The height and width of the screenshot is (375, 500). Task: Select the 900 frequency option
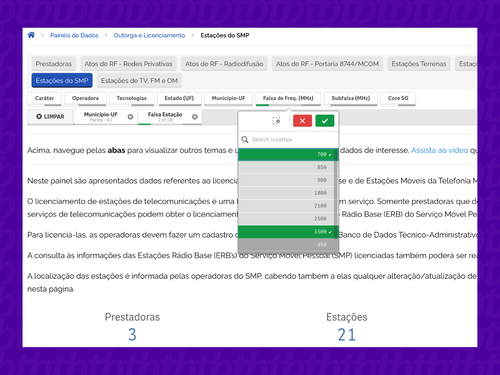(286, 180)
